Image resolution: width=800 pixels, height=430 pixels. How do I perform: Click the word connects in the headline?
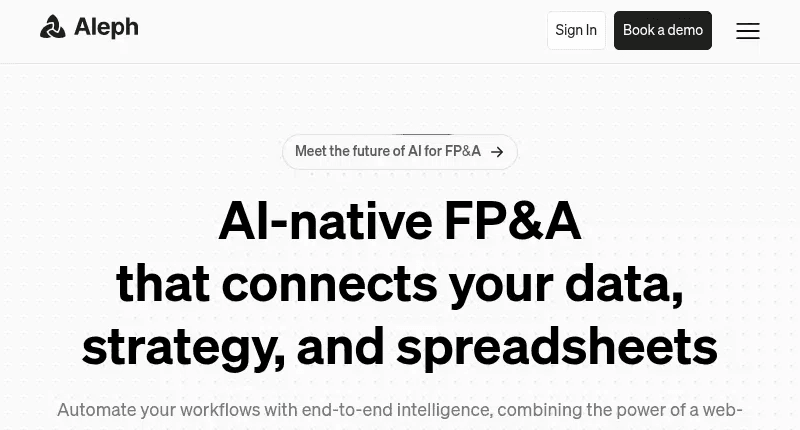[329, 284]
